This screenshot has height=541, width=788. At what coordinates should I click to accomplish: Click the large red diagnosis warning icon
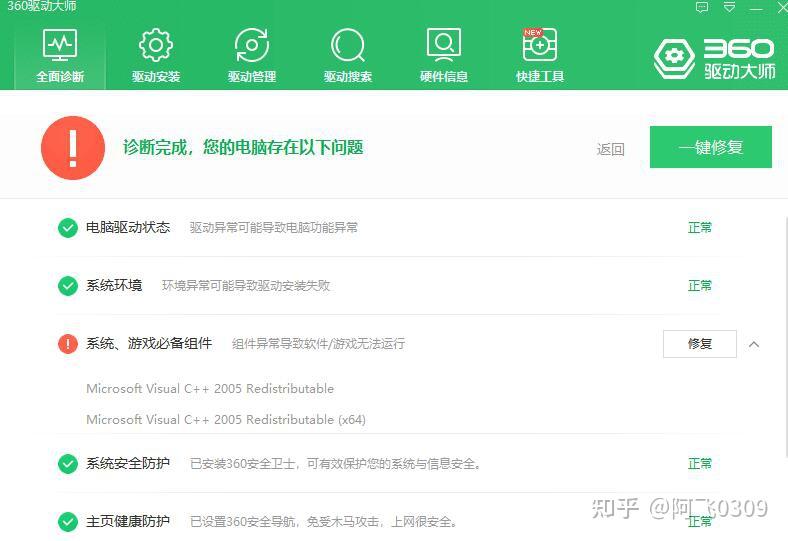73,148
